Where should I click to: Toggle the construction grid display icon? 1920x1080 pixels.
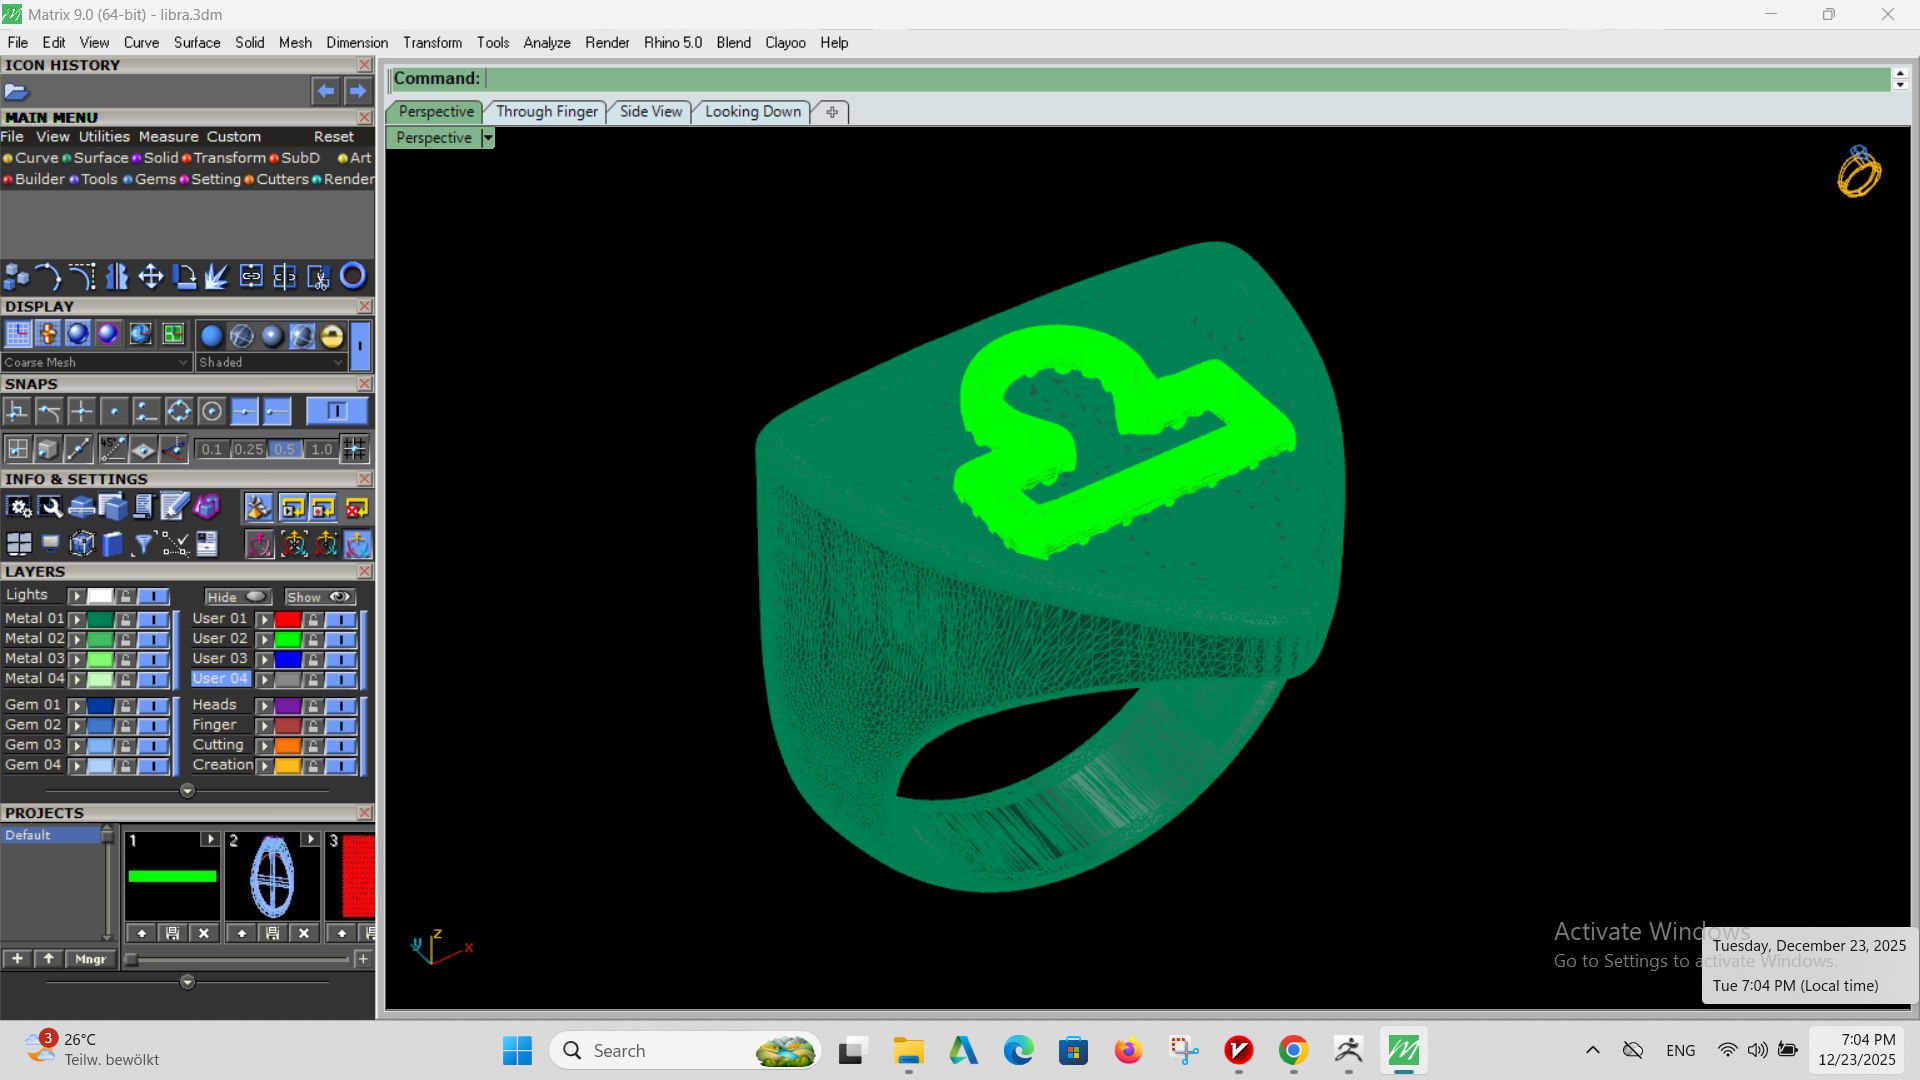click(19, 334)
